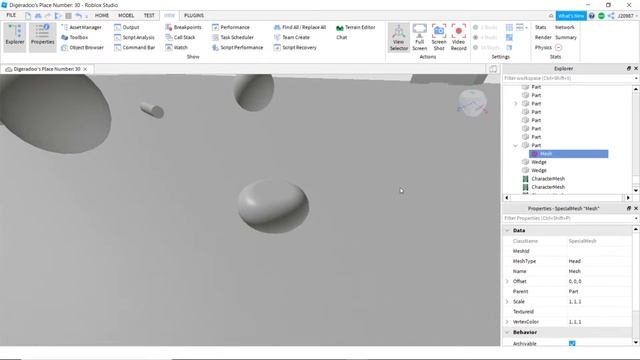Screen dimensions: 640x360
Task: Open Script Analysis
Action: pyautogui.click(x=134, y=38)
